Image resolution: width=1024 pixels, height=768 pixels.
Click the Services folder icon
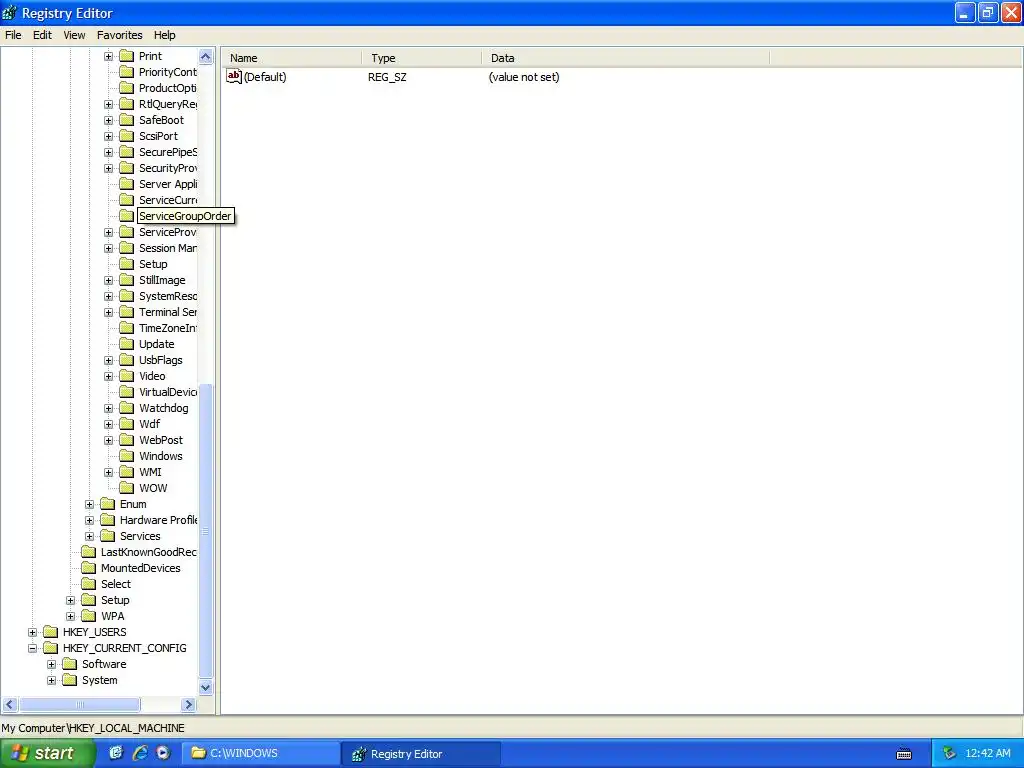[108, 536]
